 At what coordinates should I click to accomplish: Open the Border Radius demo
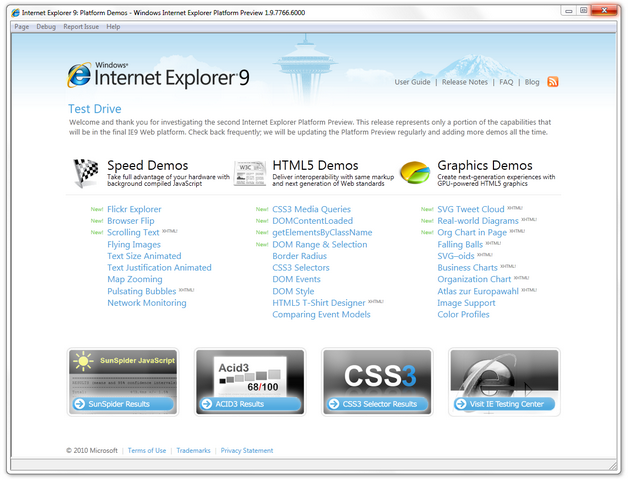coord(299,256)
